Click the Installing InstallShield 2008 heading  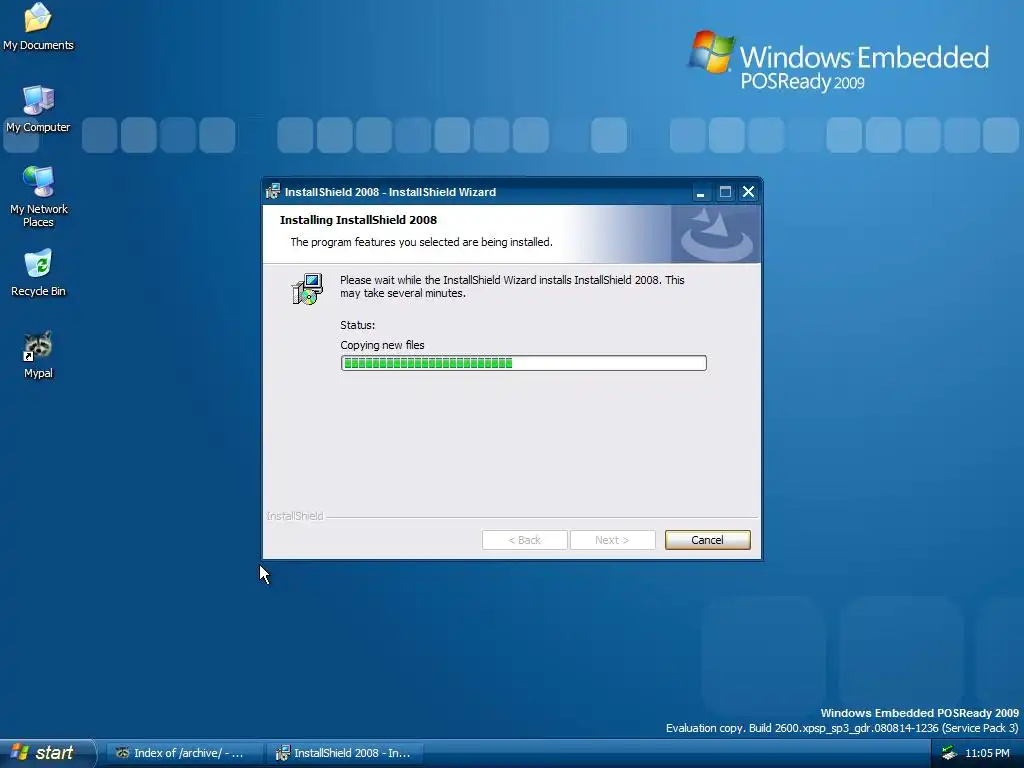click(359, 220)
